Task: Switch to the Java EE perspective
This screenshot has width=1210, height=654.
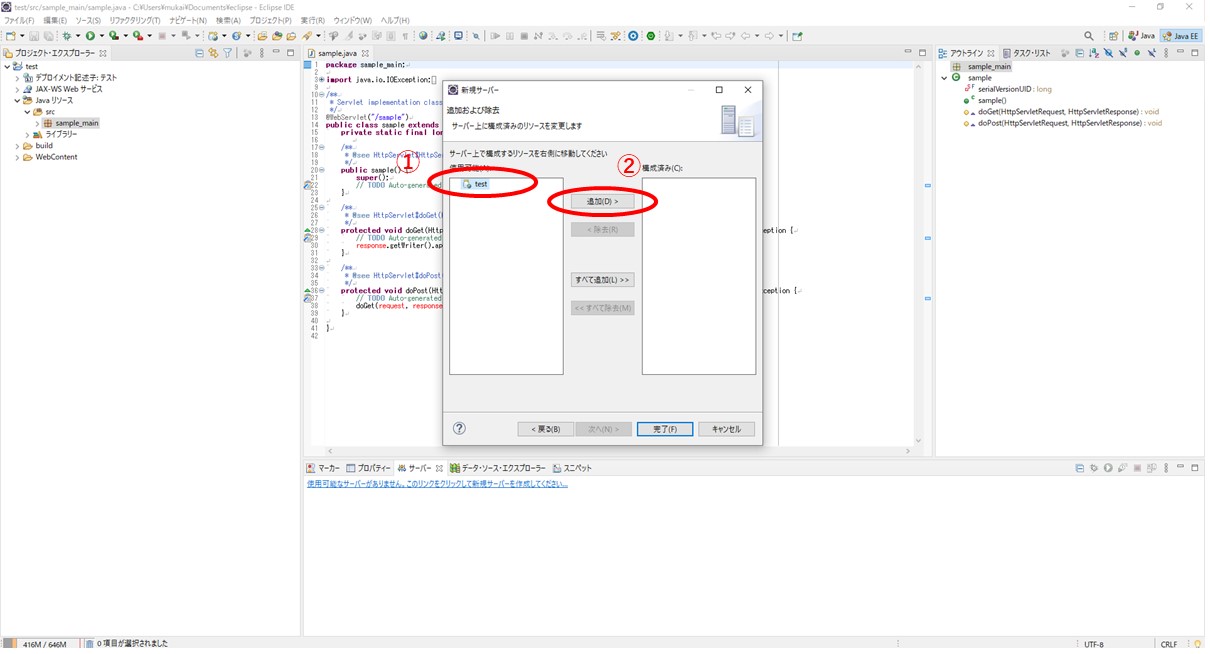Action: tap(1181, 36)
